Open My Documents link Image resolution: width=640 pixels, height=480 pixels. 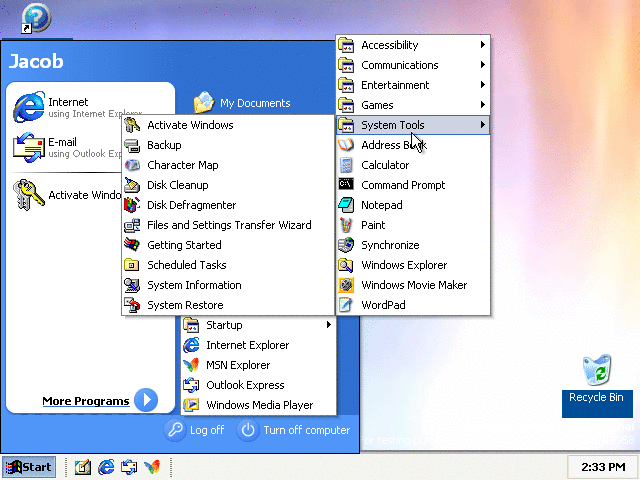pos(242,103)
